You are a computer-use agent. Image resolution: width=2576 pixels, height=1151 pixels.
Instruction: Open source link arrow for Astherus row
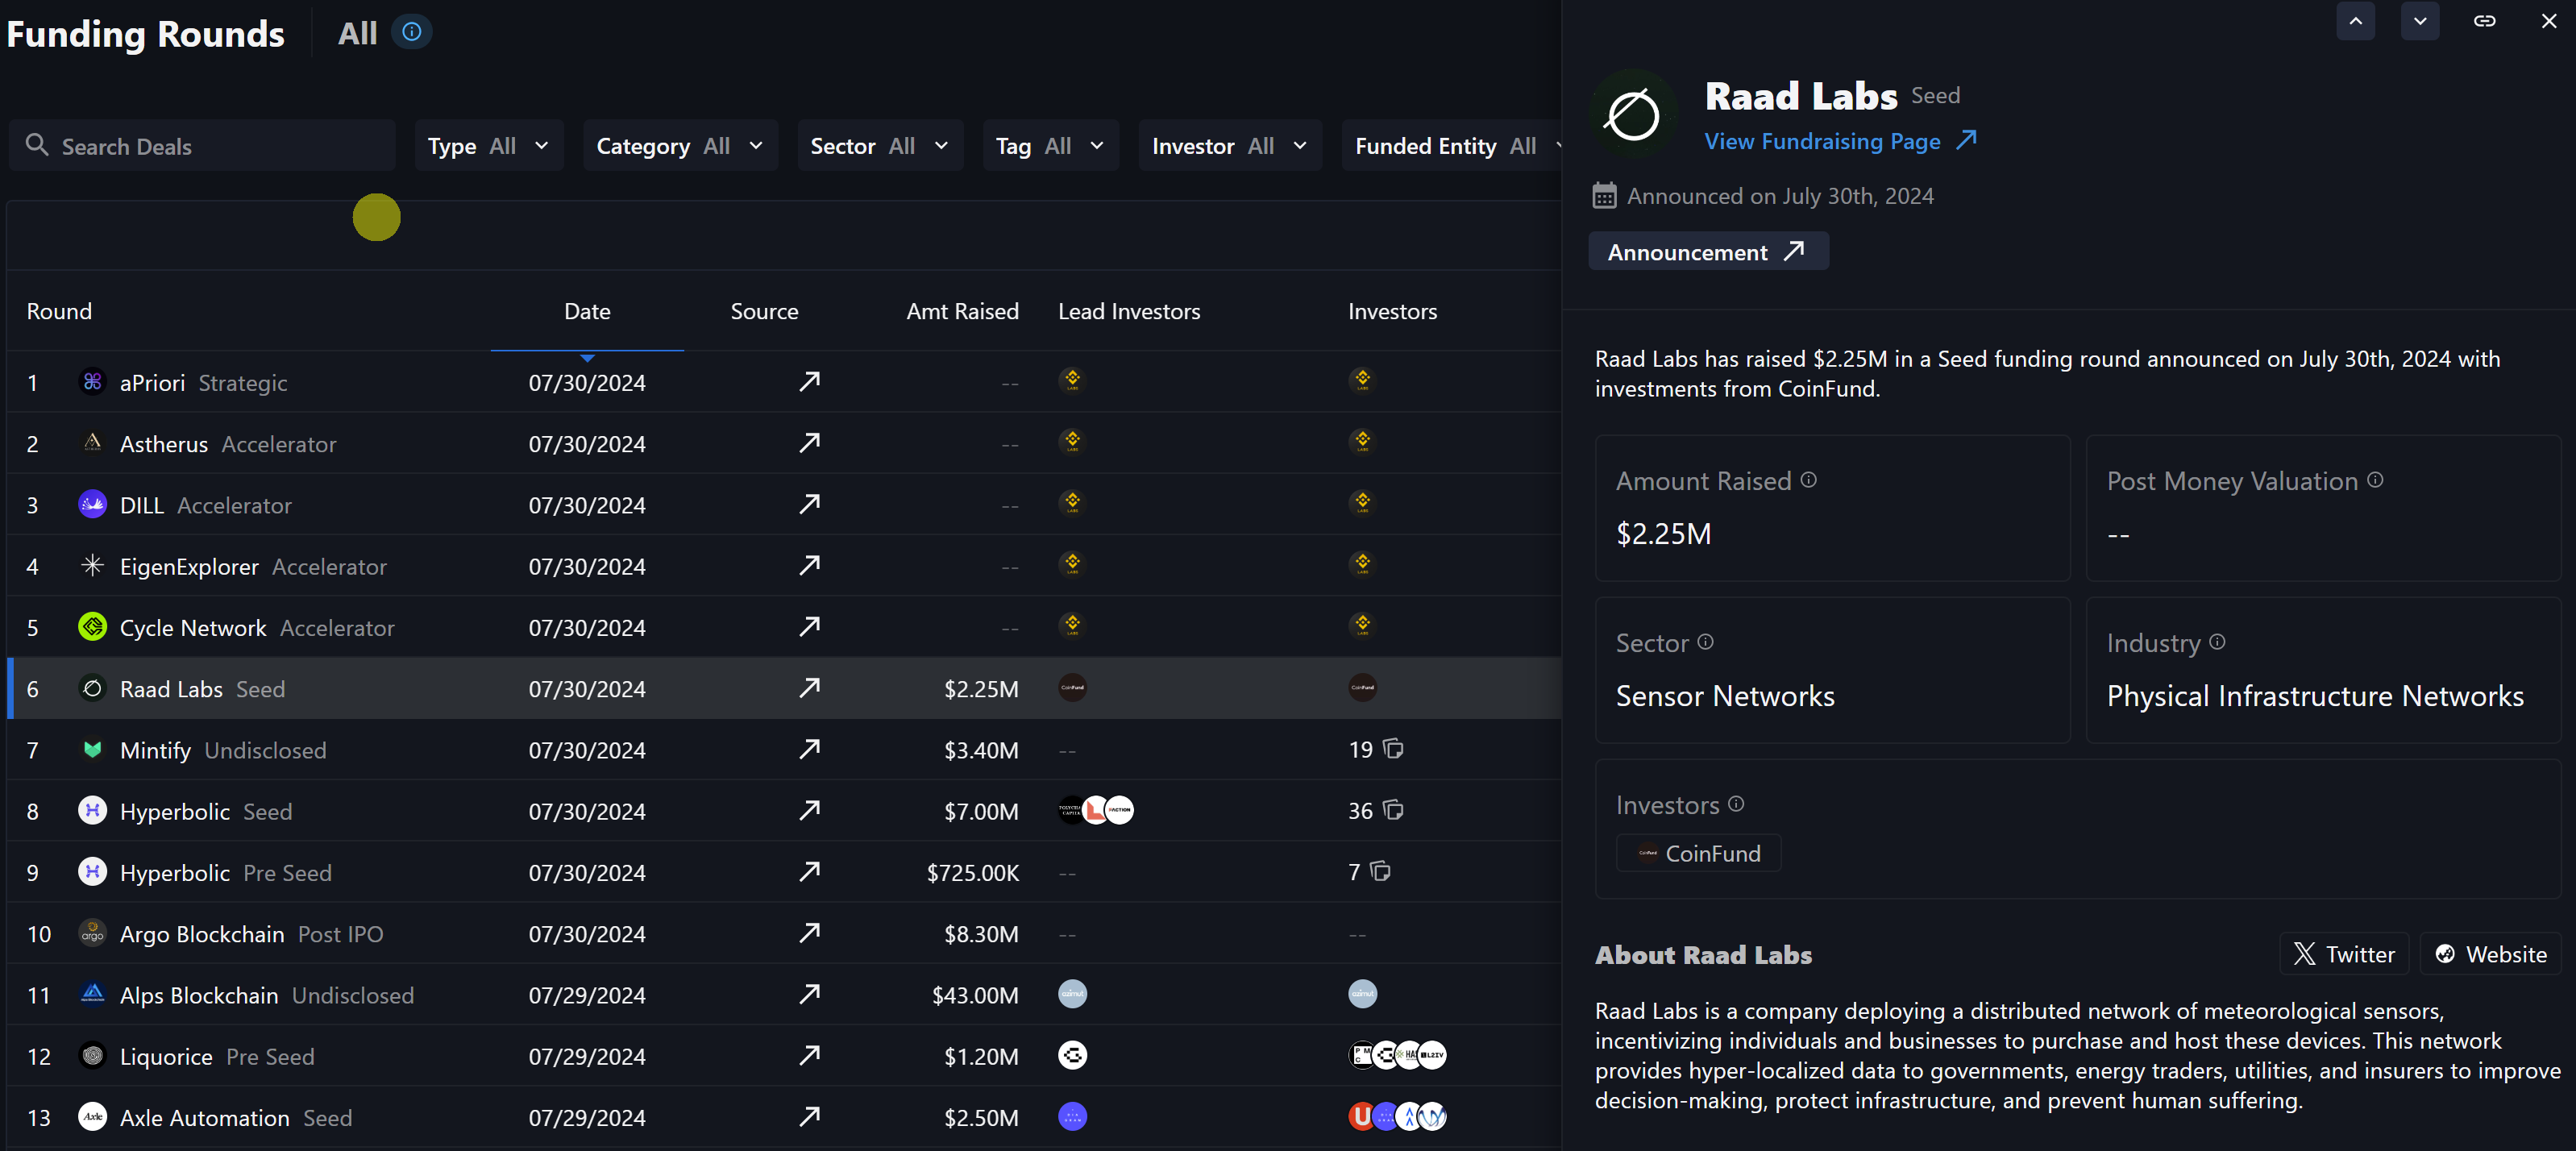click(x=809, y=442)
